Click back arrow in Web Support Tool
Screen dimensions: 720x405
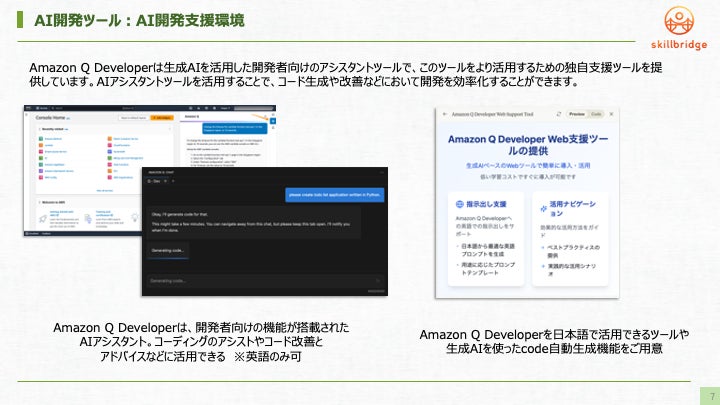(444, 114)
